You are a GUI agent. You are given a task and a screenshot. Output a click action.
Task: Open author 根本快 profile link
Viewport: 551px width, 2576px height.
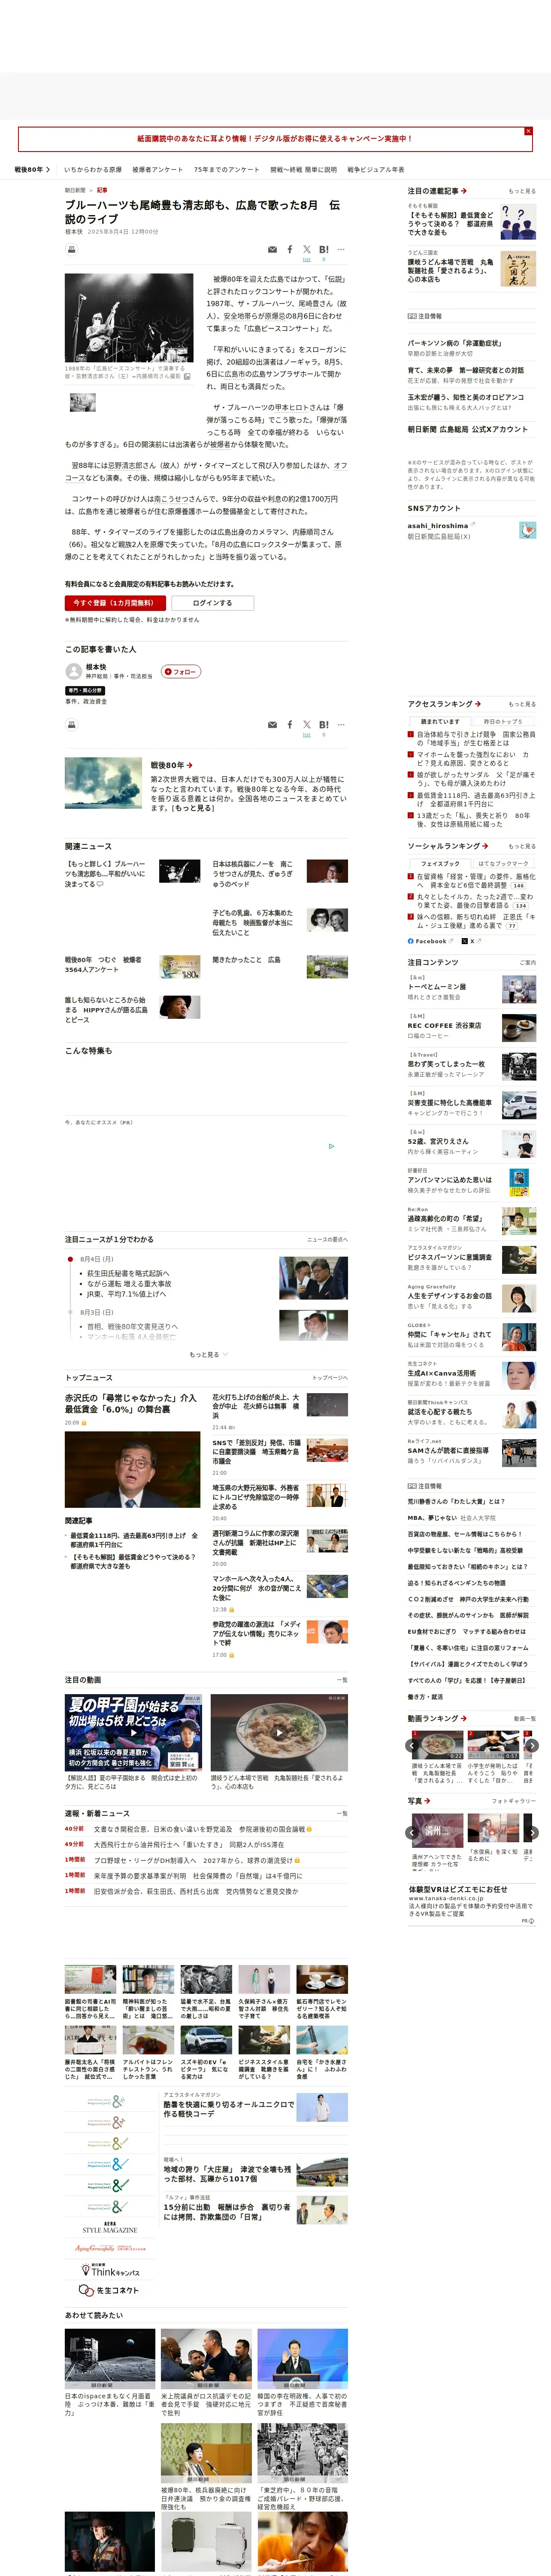(96, 667)
